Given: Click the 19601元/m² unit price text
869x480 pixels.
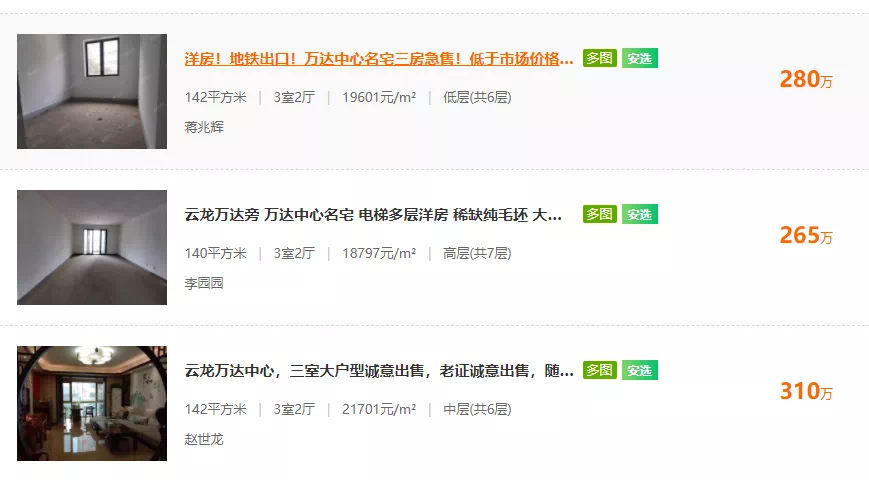Looking at the screenshot, I should [x=379, y=98].
